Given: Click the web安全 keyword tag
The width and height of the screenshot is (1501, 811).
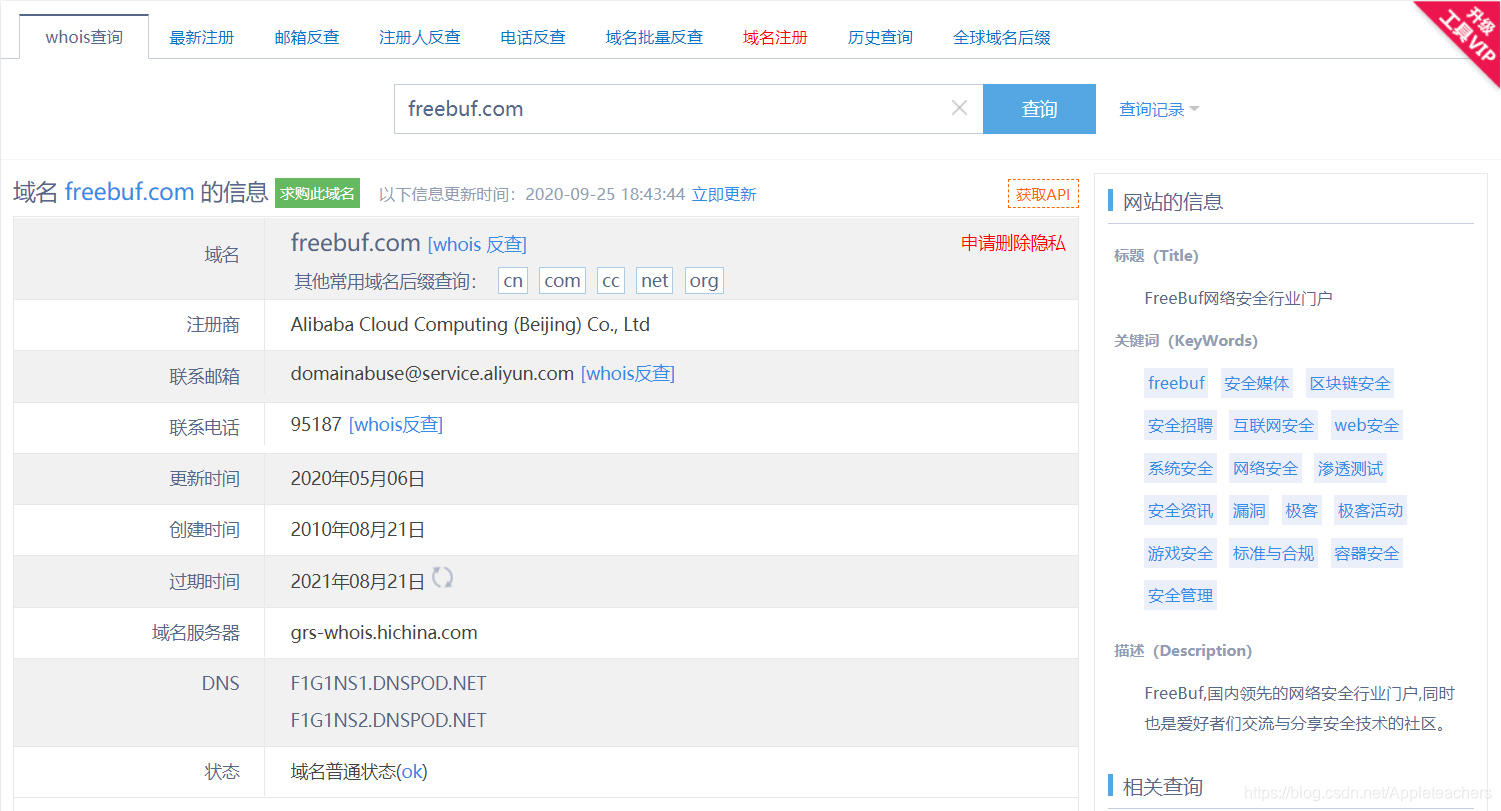Looking at the screenshot, I should (1367, 425).
